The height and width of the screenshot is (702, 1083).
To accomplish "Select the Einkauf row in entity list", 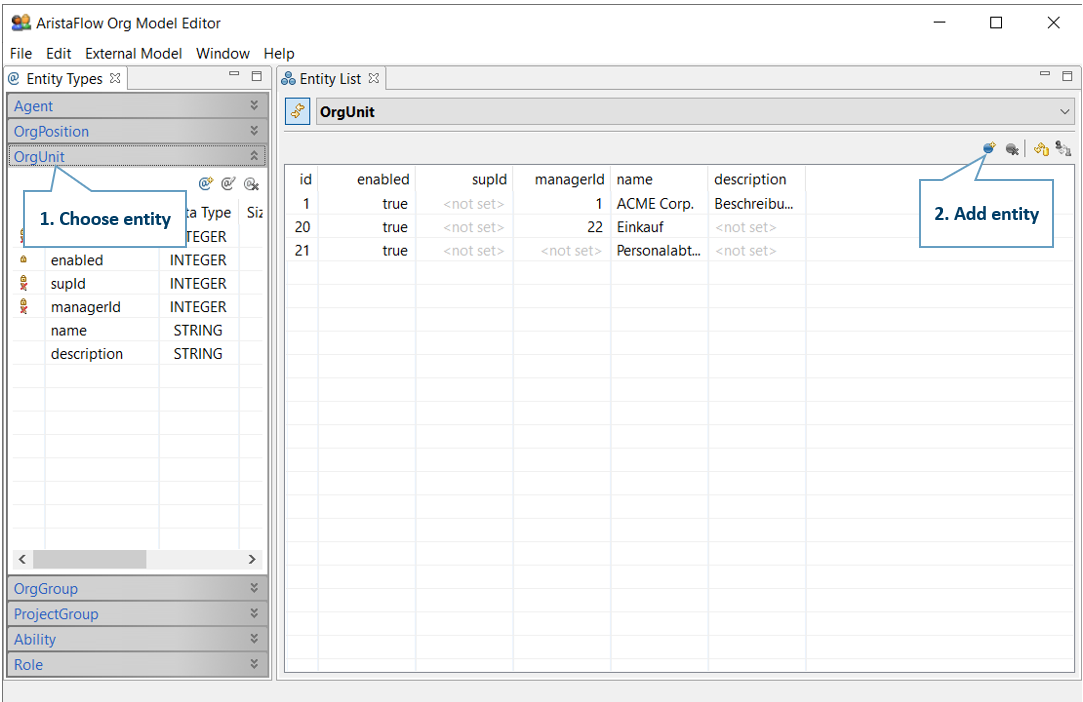I will tap(640, 227).
